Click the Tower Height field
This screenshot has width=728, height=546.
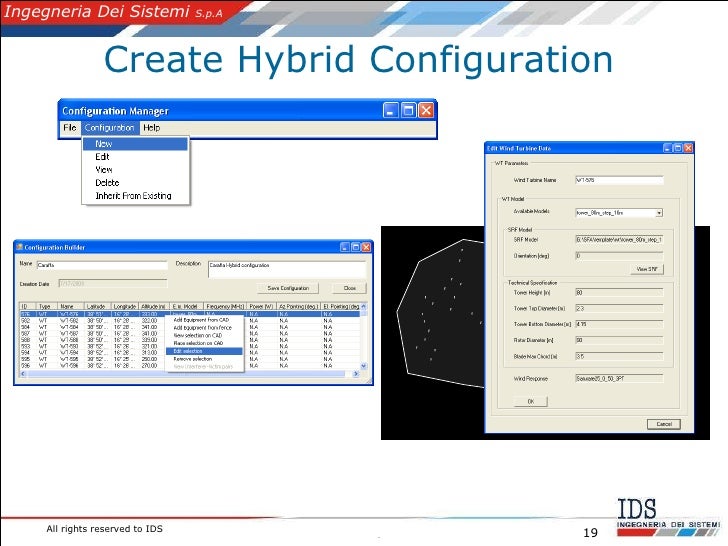click(x=619, y=292)
